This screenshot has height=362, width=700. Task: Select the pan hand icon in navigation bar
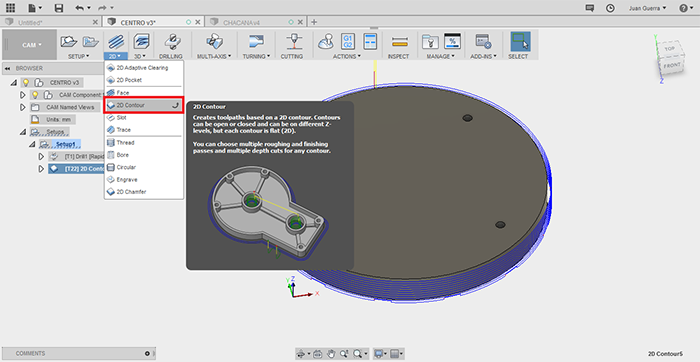click(331, 354)
